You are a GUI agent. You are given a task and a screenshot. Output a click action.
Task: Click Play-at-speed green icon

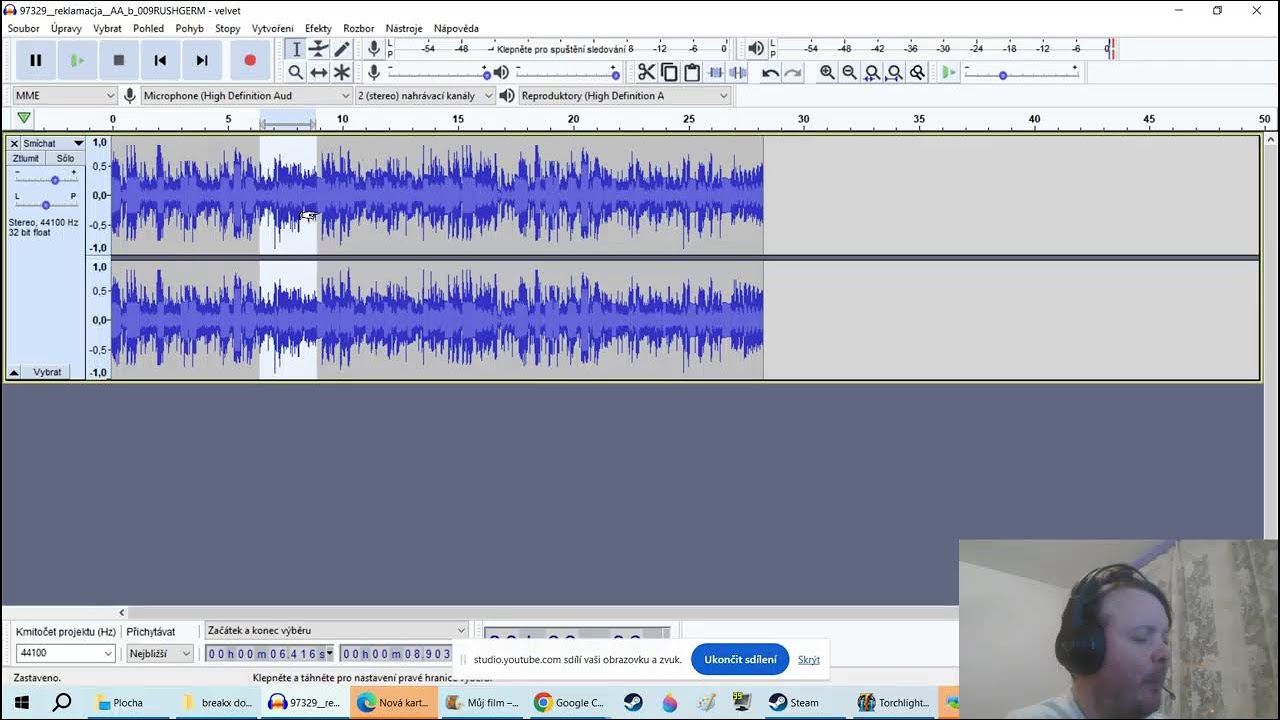point(949,72)
